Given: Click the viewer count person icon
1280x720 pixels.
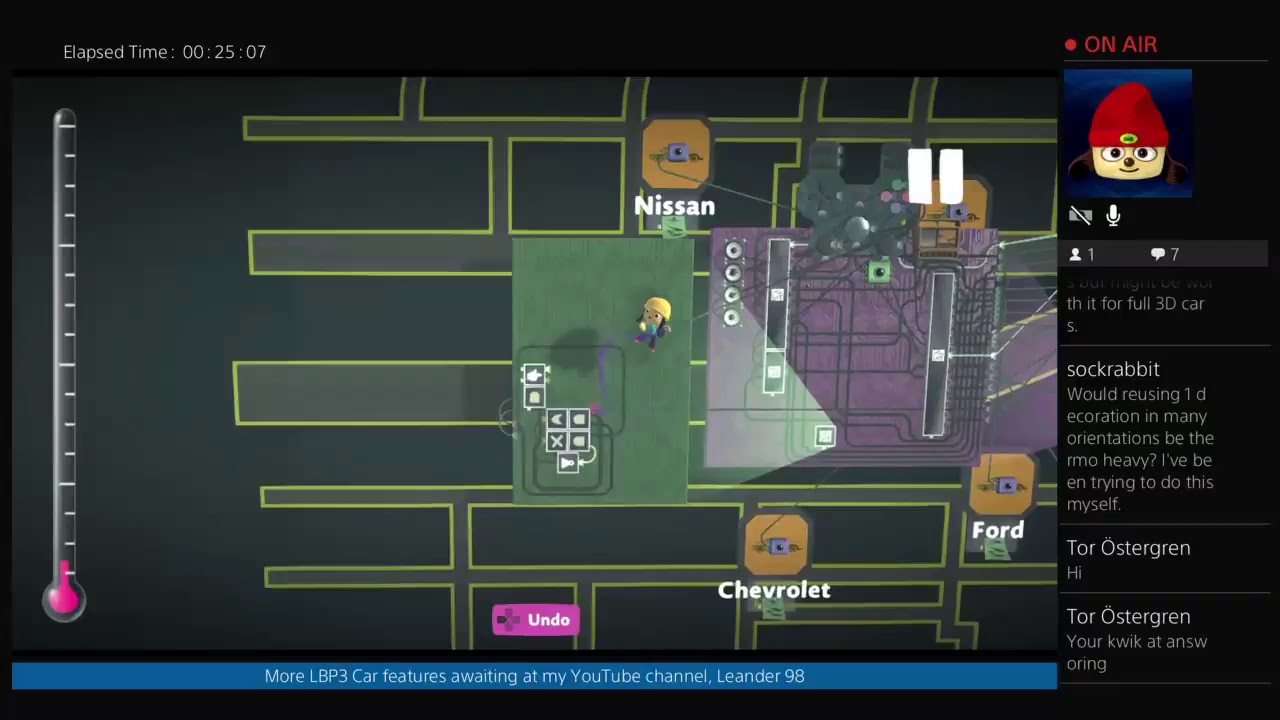Looking at the screenshot, I should tap(1076, 254).
